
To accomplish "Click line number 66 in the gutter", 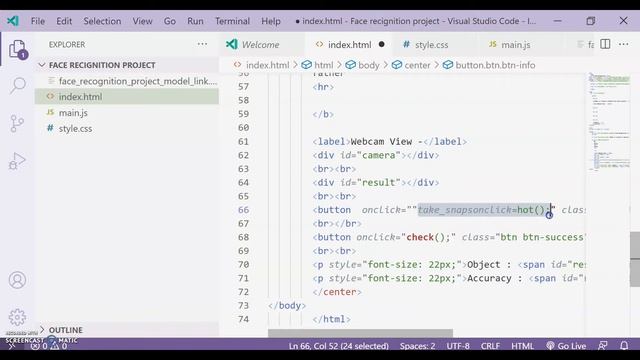I will point(243,210).
